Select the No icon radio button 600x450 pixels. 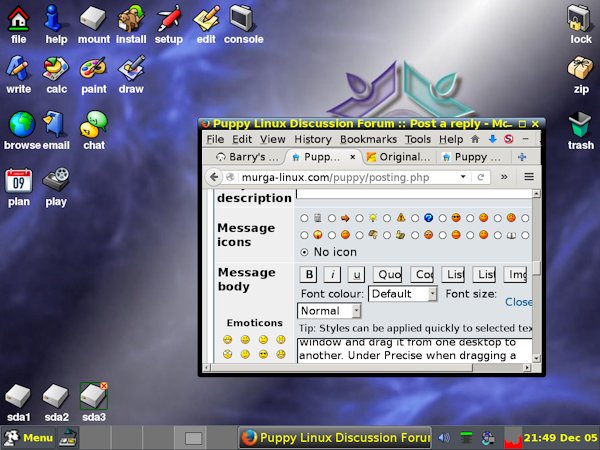(x=304, y=252)
